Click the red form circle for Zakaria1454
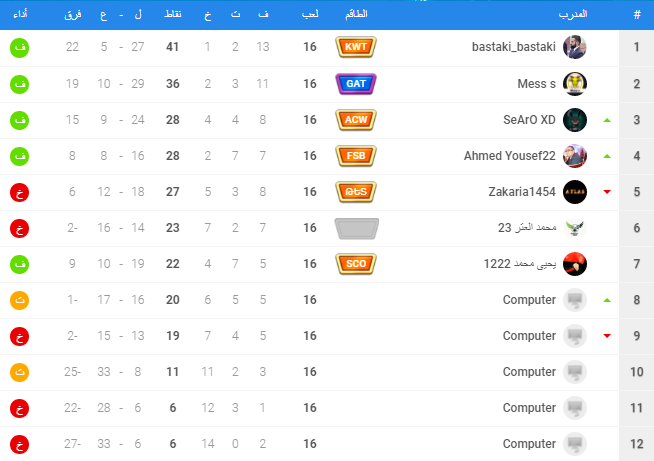 [x=20, y=192]
